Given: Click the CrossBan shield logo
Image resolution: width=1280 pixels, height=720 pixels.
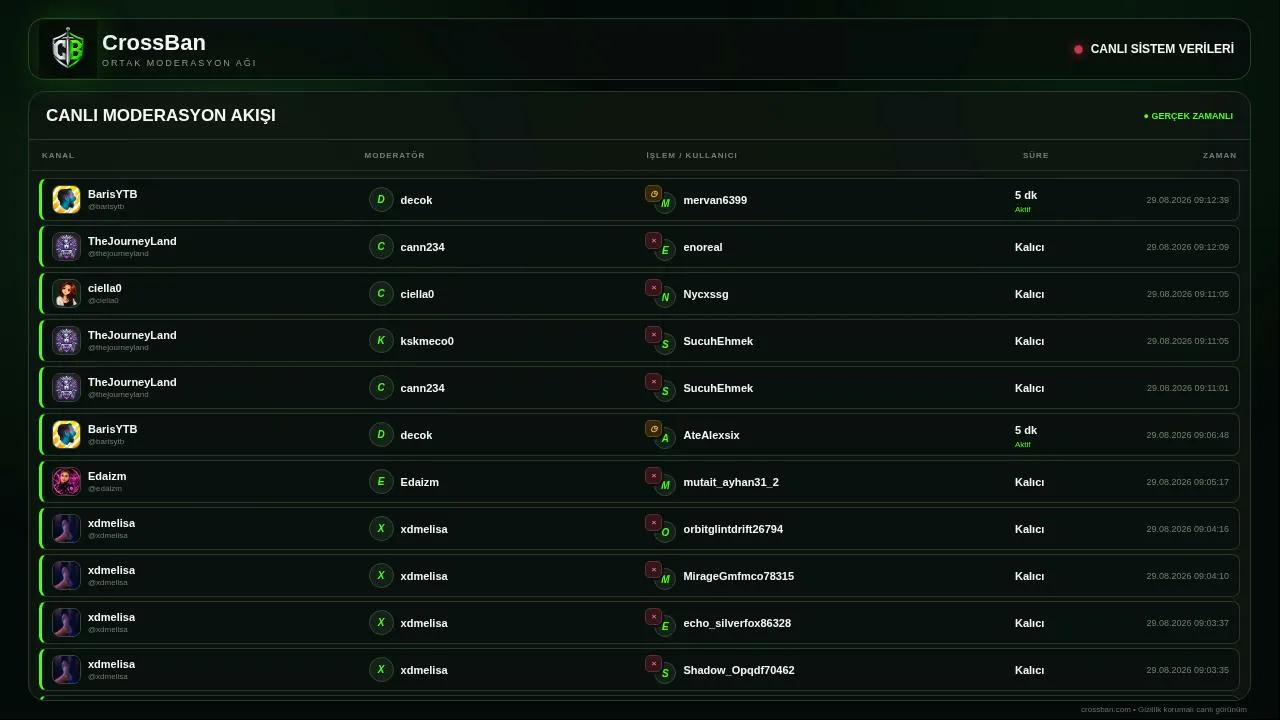Looking at the screenshot, I should [68, 49].
